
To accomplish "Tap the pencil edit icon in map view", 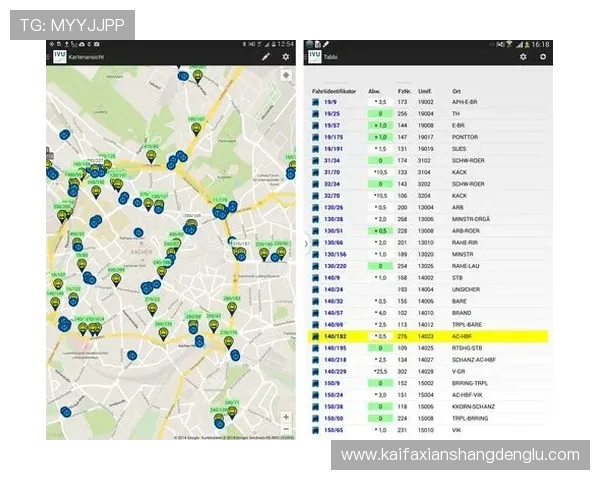I will [266, 57].
